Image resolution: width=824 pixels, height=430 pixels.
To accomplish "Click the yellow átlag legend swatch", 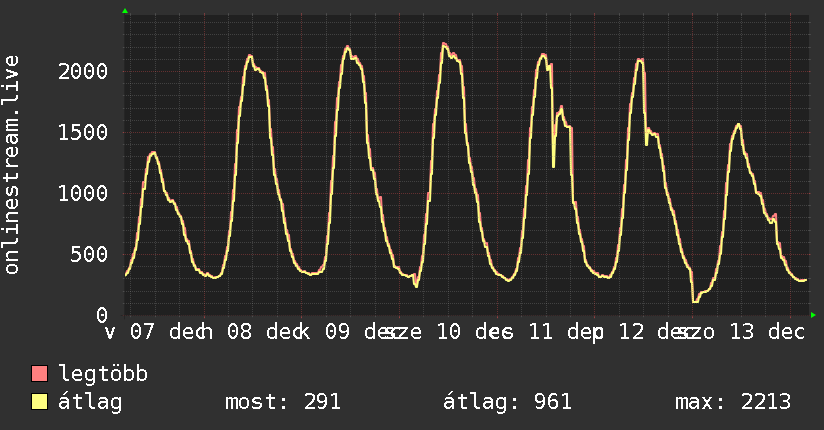I will click(x=40, y=402).
